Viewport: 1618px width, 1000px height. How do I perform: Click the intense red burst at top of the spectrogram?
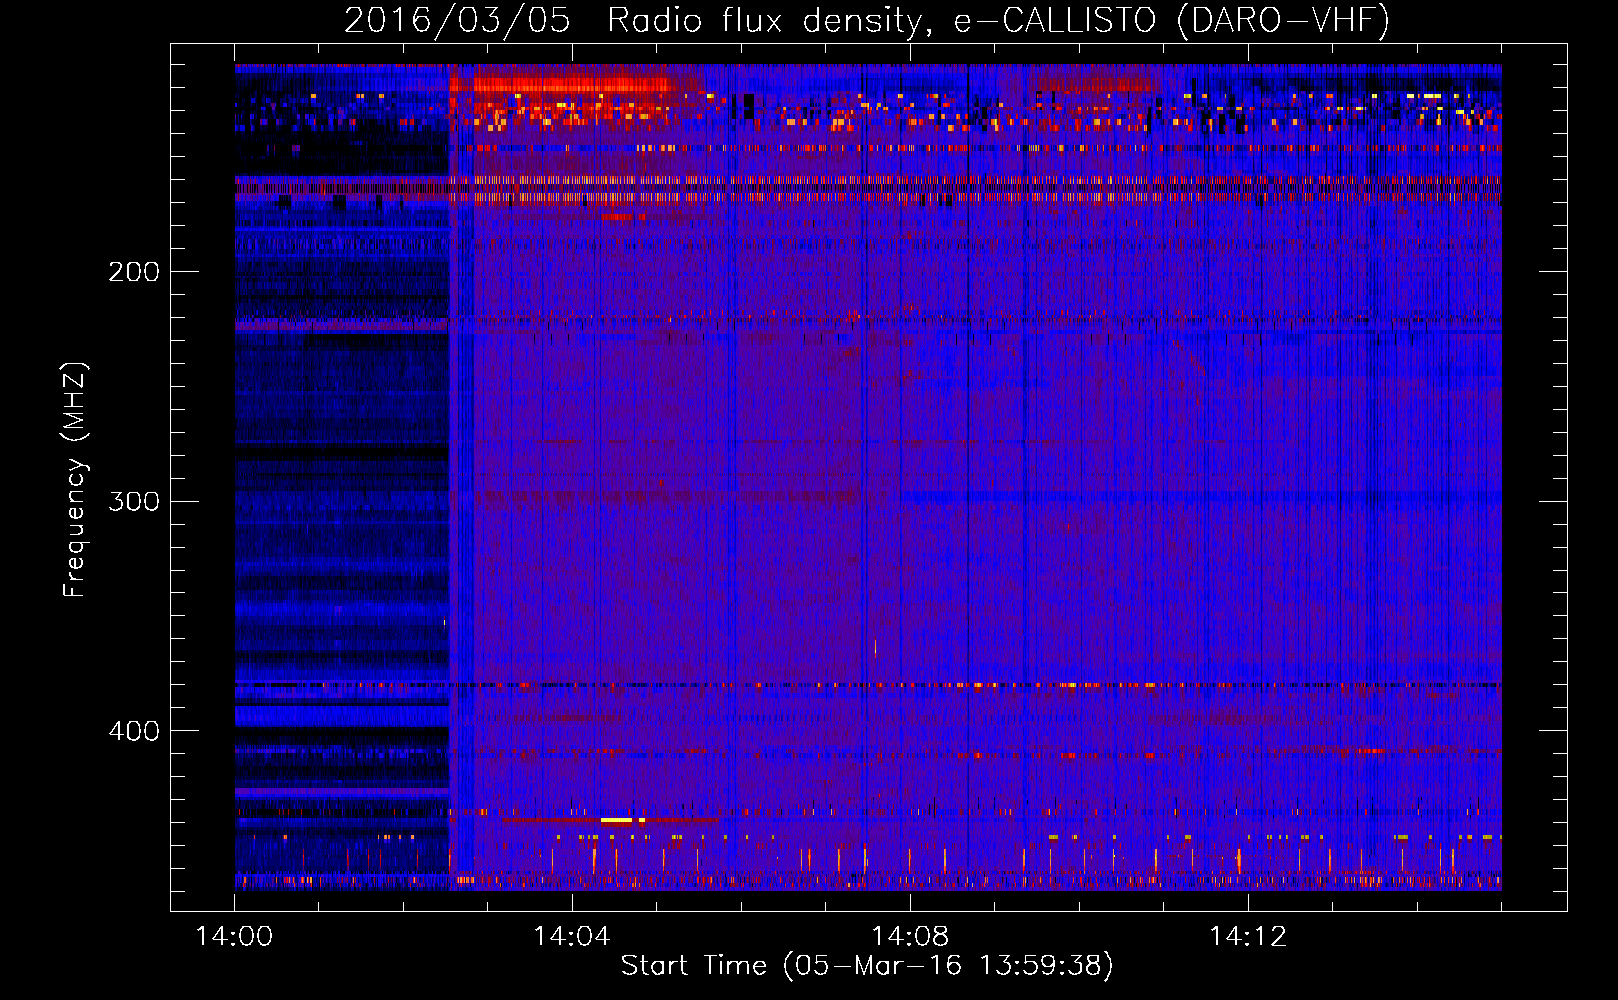coord(570,84)
